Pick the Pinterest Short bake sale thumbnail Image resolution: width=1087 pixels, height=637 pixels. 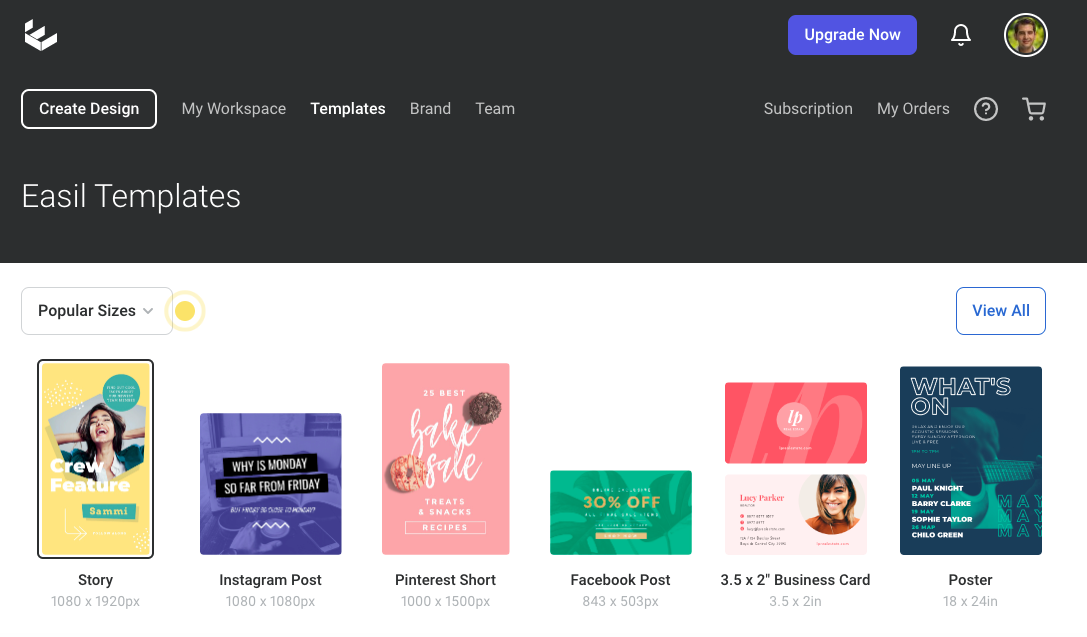click(x=446, y=458)
